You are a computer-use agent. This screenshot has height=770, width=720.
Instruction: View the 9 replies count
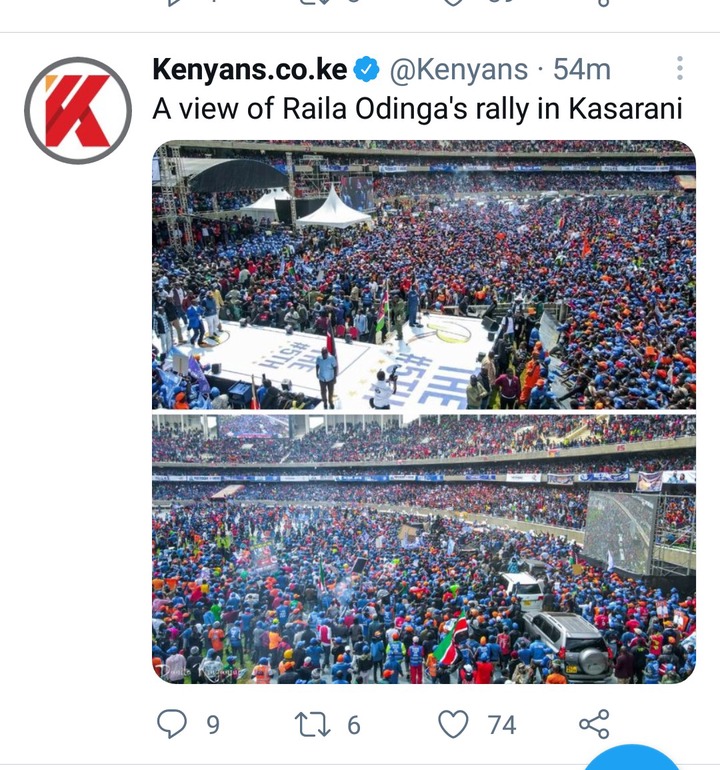click(212, 725)
